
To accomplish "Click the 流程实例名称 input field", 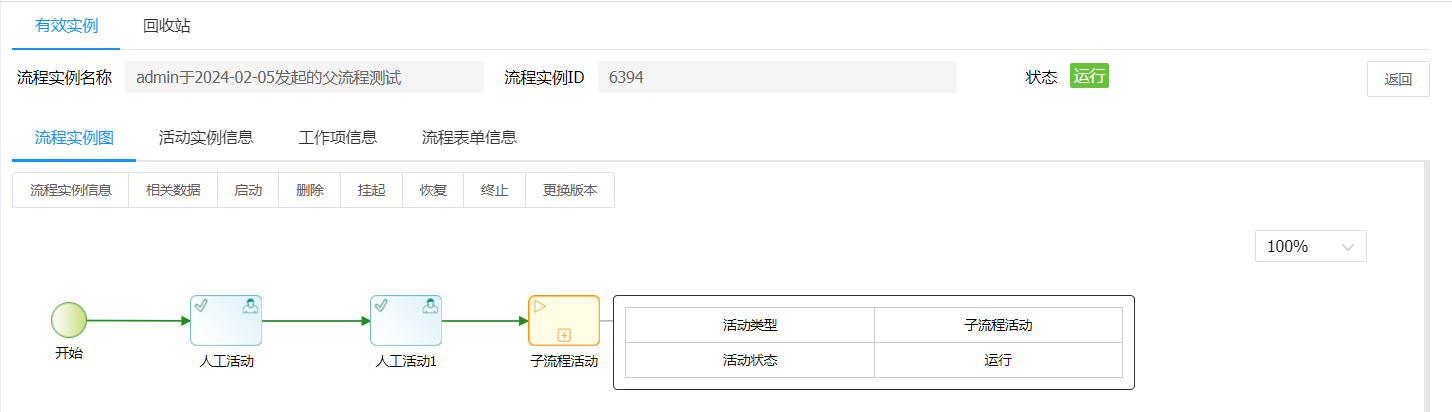I will pos(304,77).
